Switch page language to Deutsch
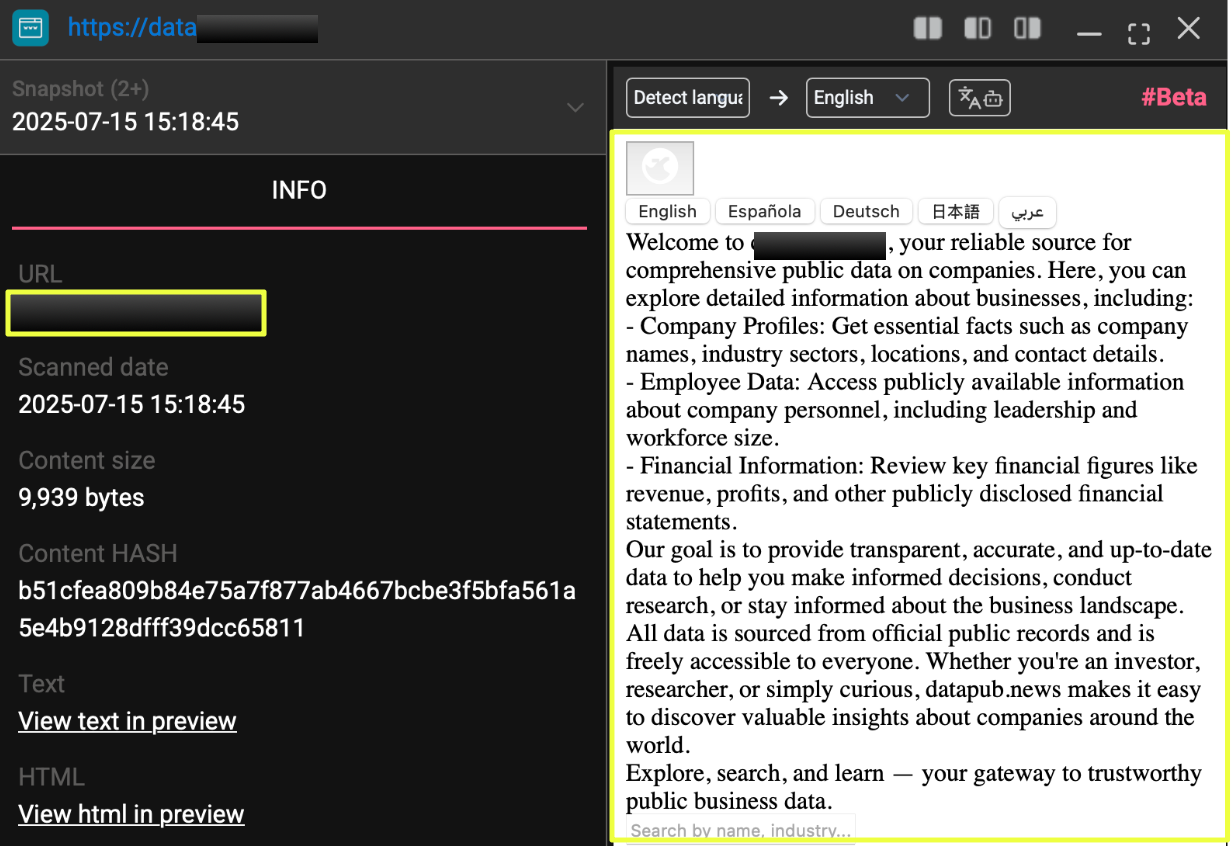 coord(866,211)
